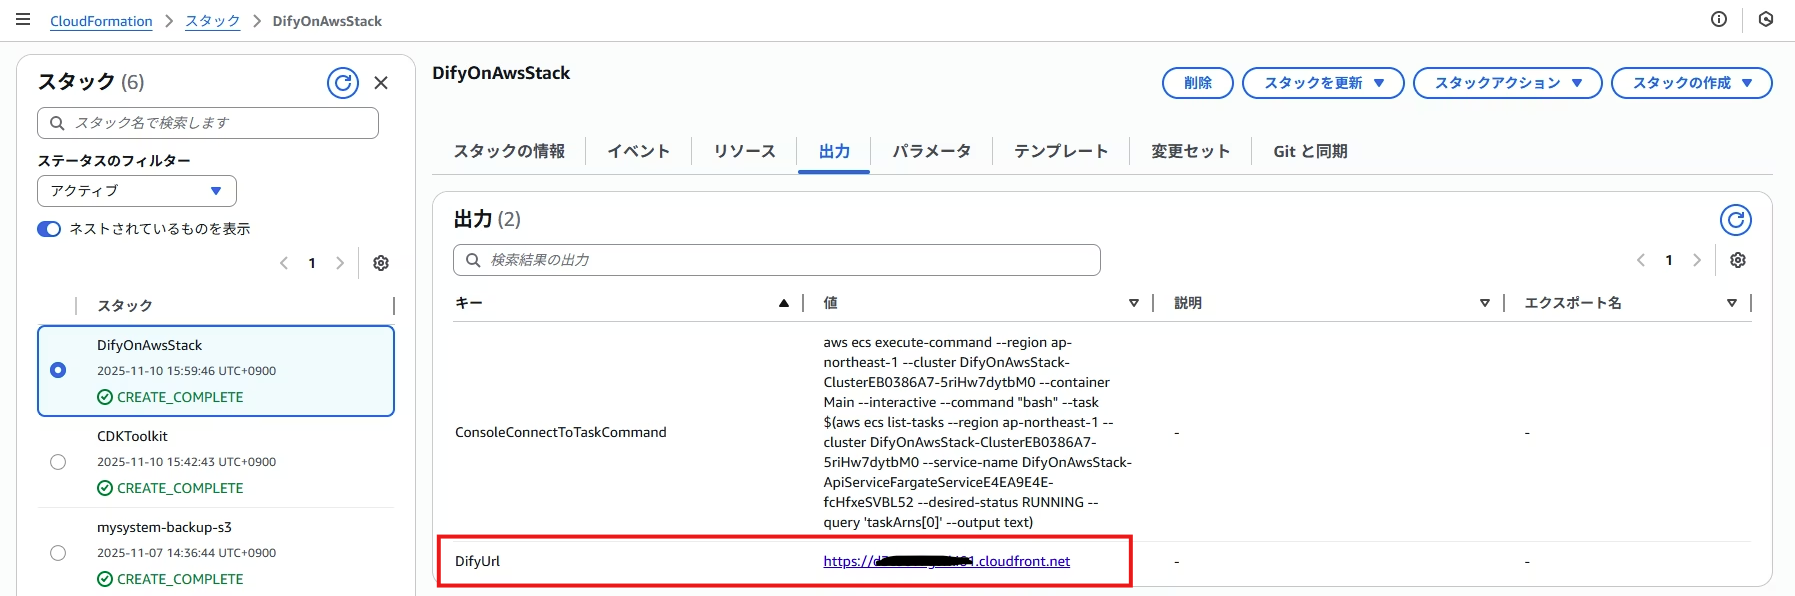Open the mysystem-backup-s3 stack entry
Screen dimensions: 1795x596
click(x=164, y=527)
